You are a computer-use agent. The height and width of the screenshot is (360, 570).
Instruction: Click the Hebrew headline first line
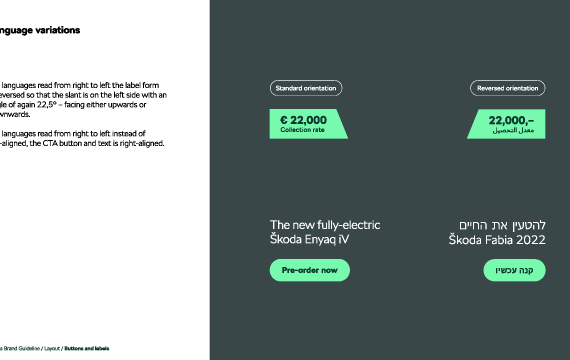pyautogui.click(x=502, y=225)
